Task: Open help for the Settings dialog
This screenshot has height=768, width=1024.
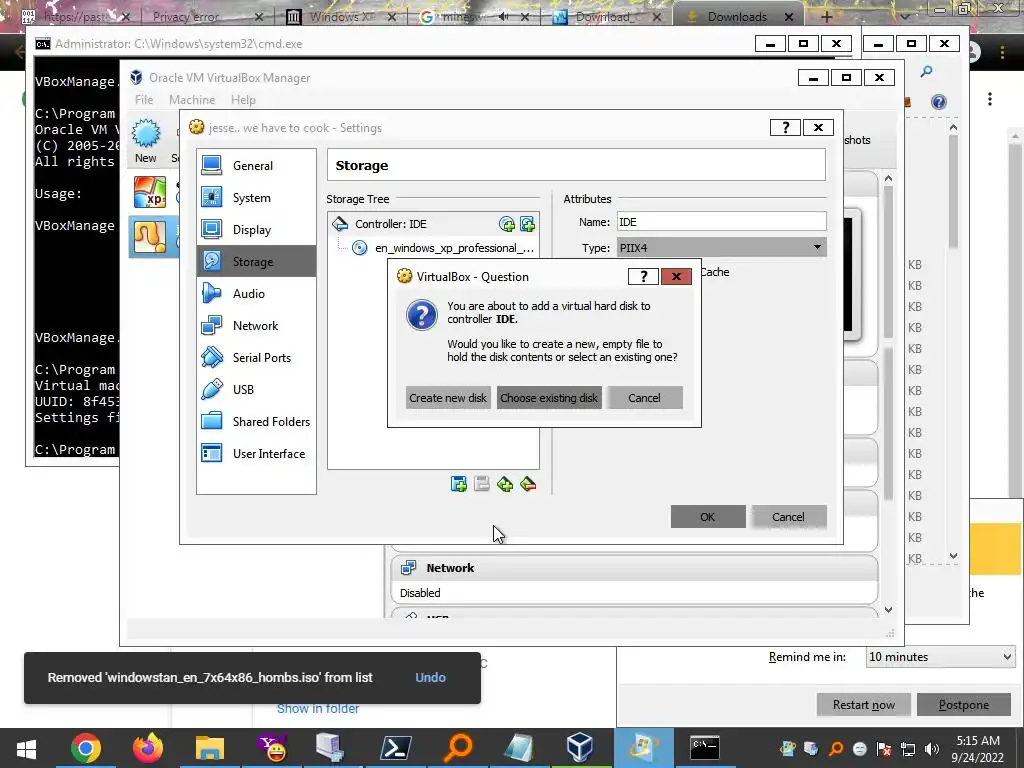Action: [785, 127]
